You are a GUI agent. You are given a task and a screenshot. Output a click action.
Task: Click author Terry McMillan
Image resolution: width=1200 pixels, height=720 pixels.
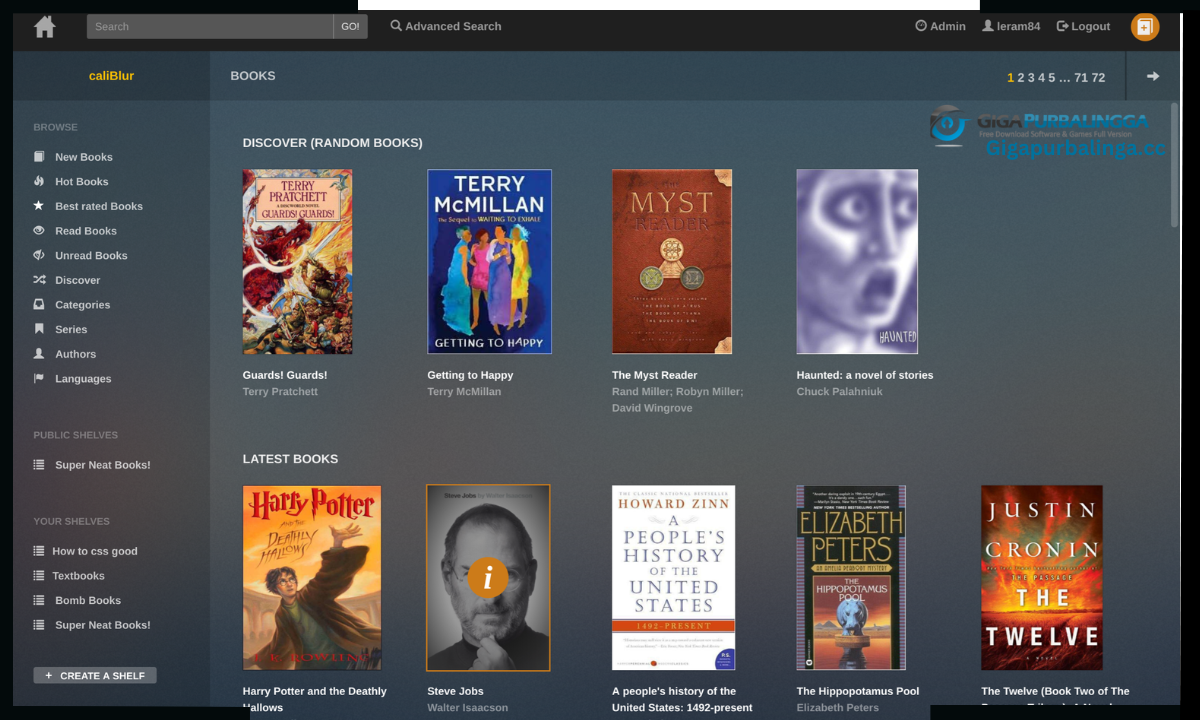tap(464, 392)
